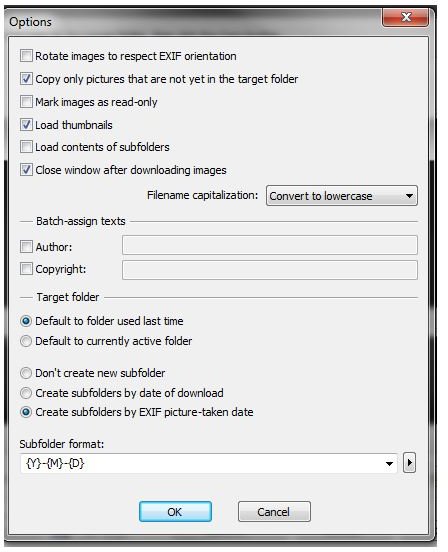Enable Mark images as read-only
The image size is (448, 552).
26,102
